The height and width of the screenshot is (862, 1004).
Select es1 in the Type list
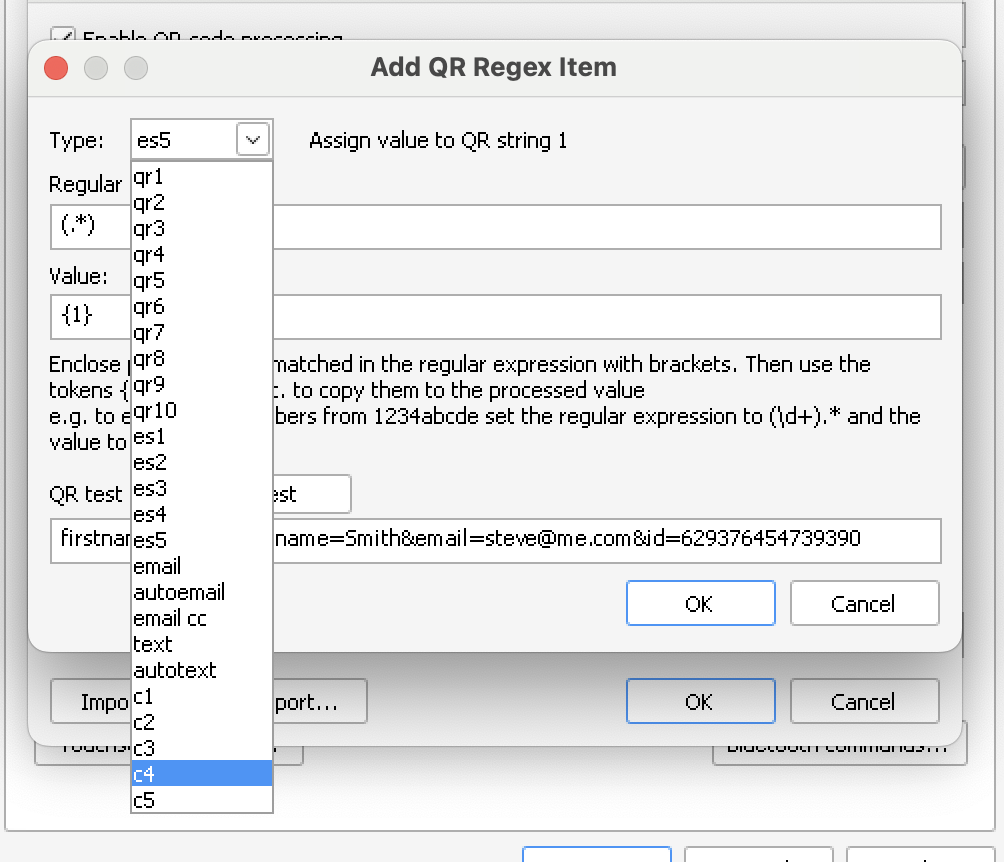pyautogui.click(x=149, y=437)
